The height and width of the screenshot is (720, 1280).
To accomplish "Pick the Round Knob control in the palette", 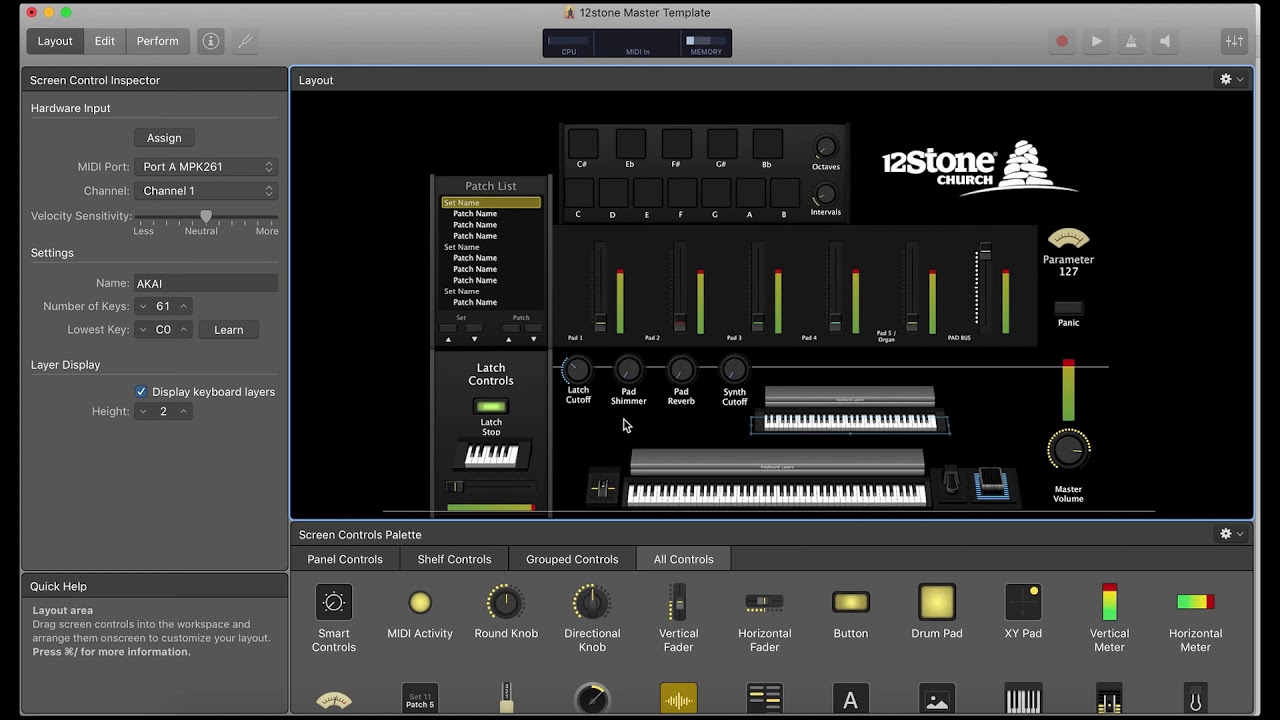I will tap(506, 611).
